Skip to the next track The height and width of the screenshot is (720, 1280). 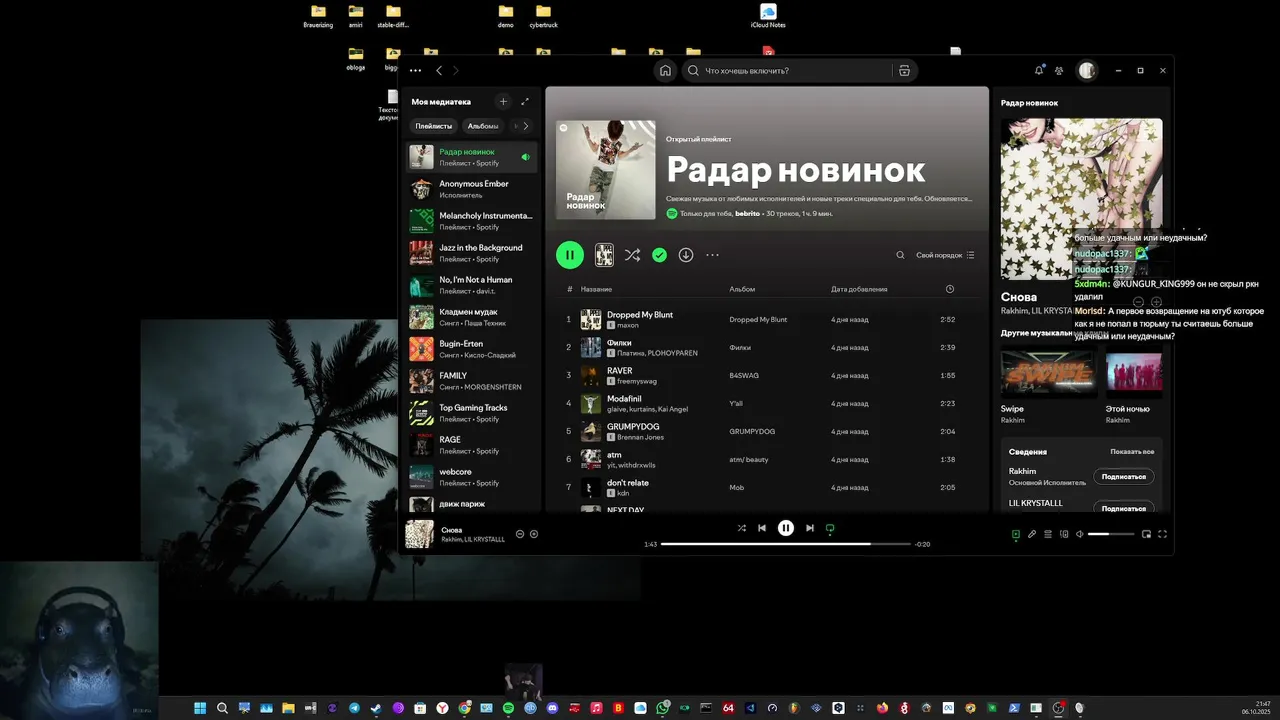(x=810, y=528)
